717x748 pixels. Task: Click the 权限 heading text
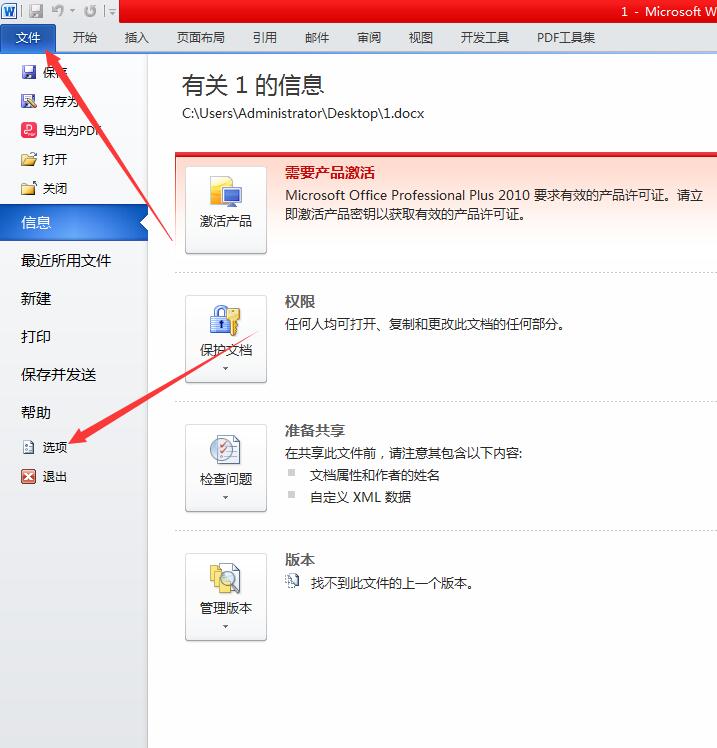pyautogui.click(x=300, y=301)
